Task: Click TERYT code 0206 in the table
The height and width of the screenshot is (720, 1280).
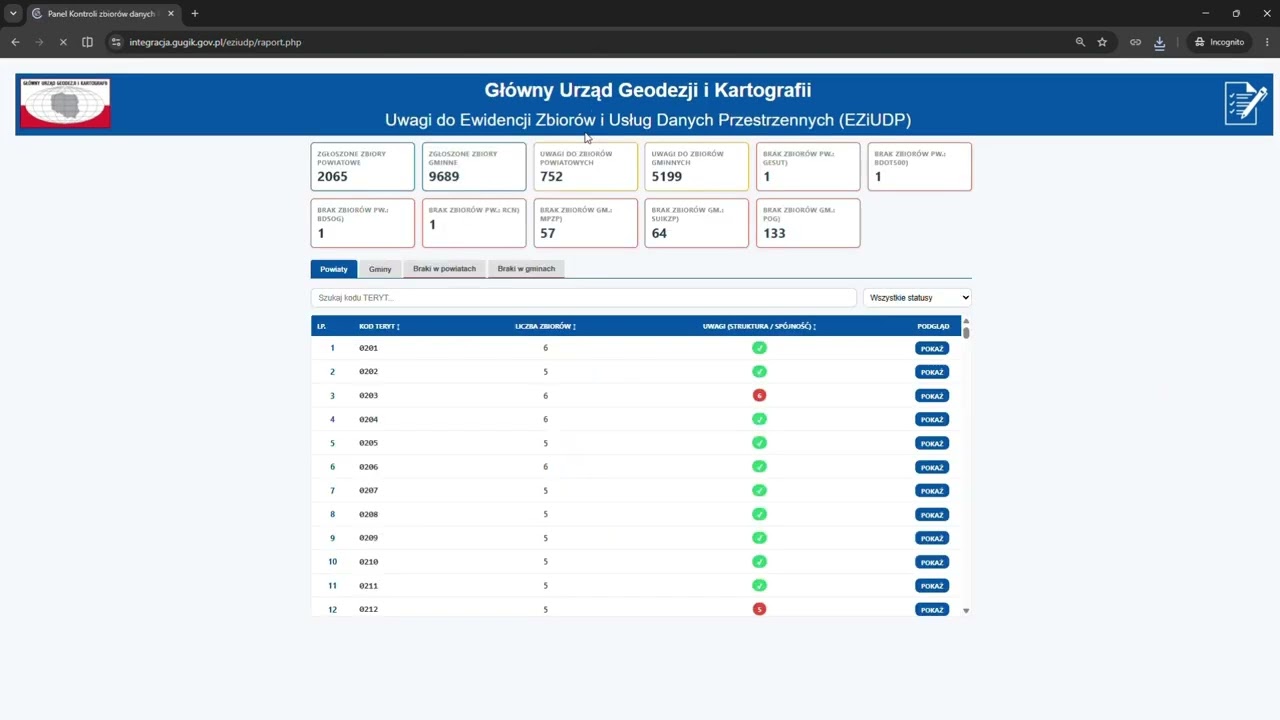Action: (368, 467)
